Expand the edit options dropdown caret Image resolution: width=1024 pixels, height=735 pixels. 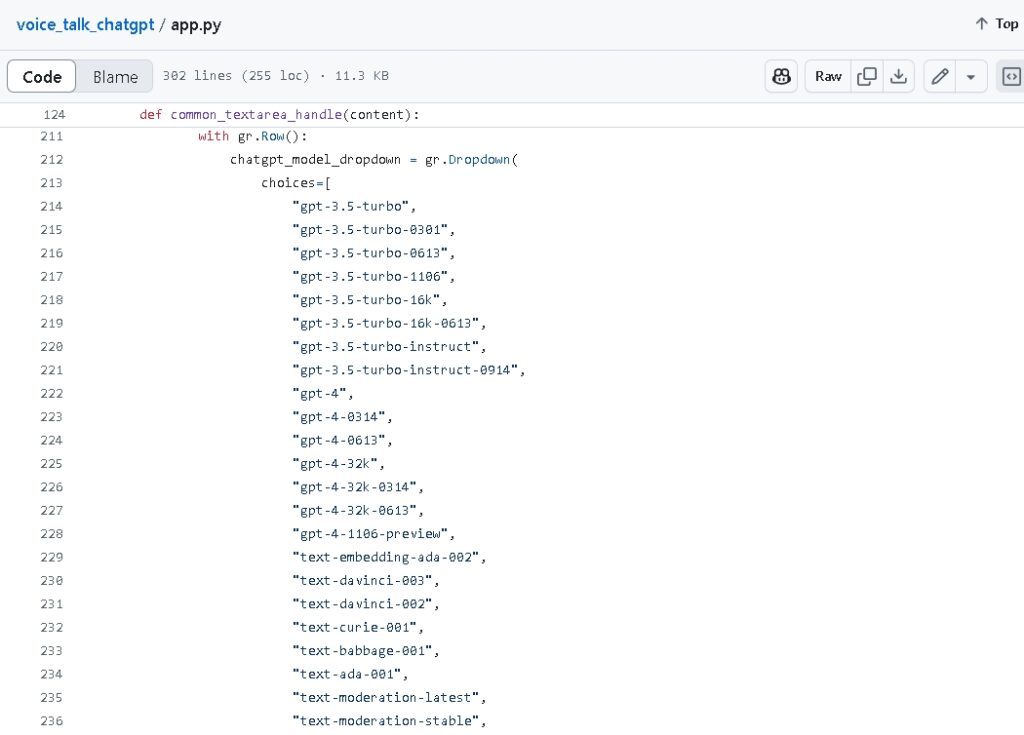(970, 76)
